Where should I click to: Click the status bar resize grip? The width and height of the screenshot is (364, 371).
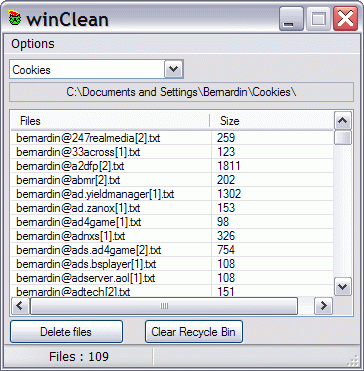pos(352,361)
